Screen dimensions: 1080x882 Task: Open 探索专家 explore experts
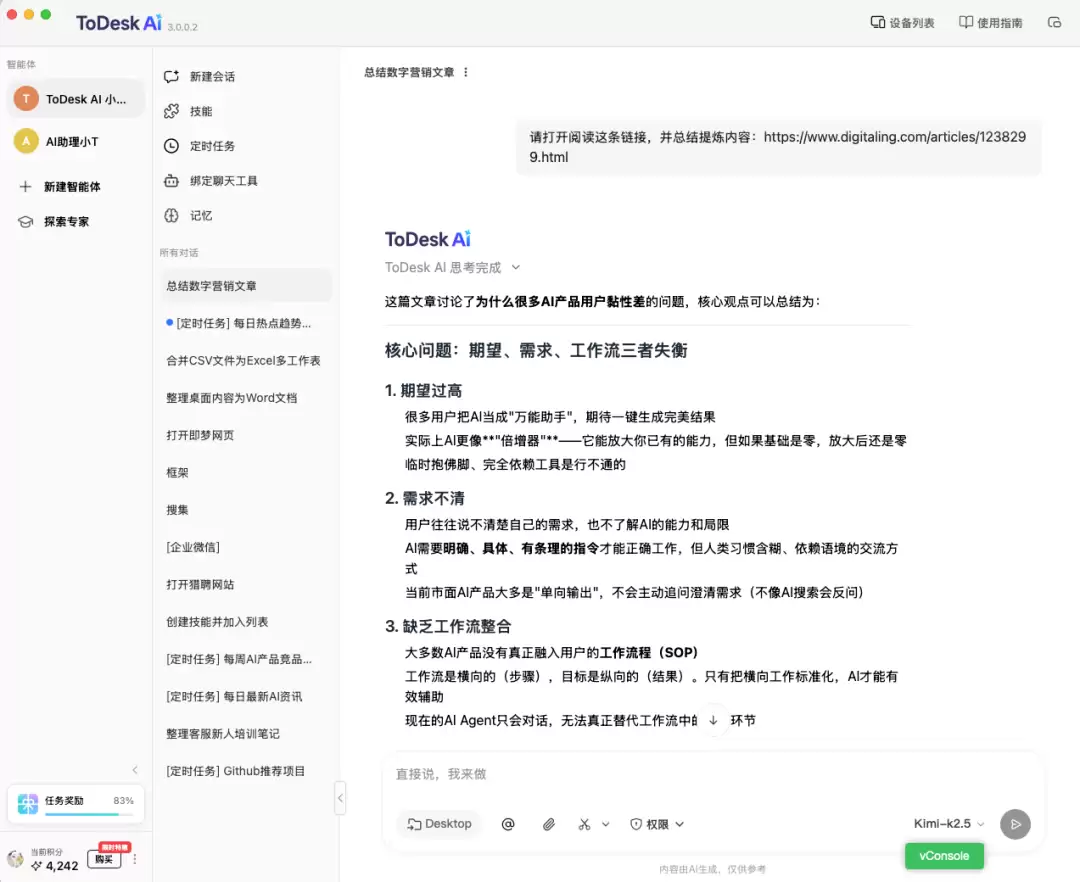tap(54, 222)
